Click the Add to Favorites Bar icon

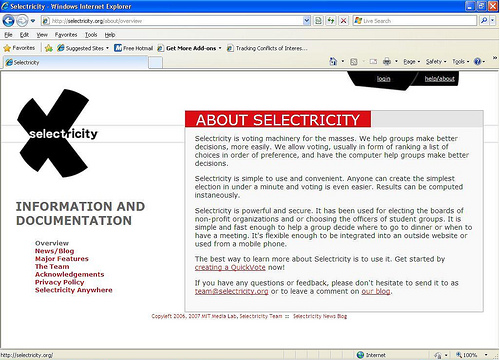(49, 48)
